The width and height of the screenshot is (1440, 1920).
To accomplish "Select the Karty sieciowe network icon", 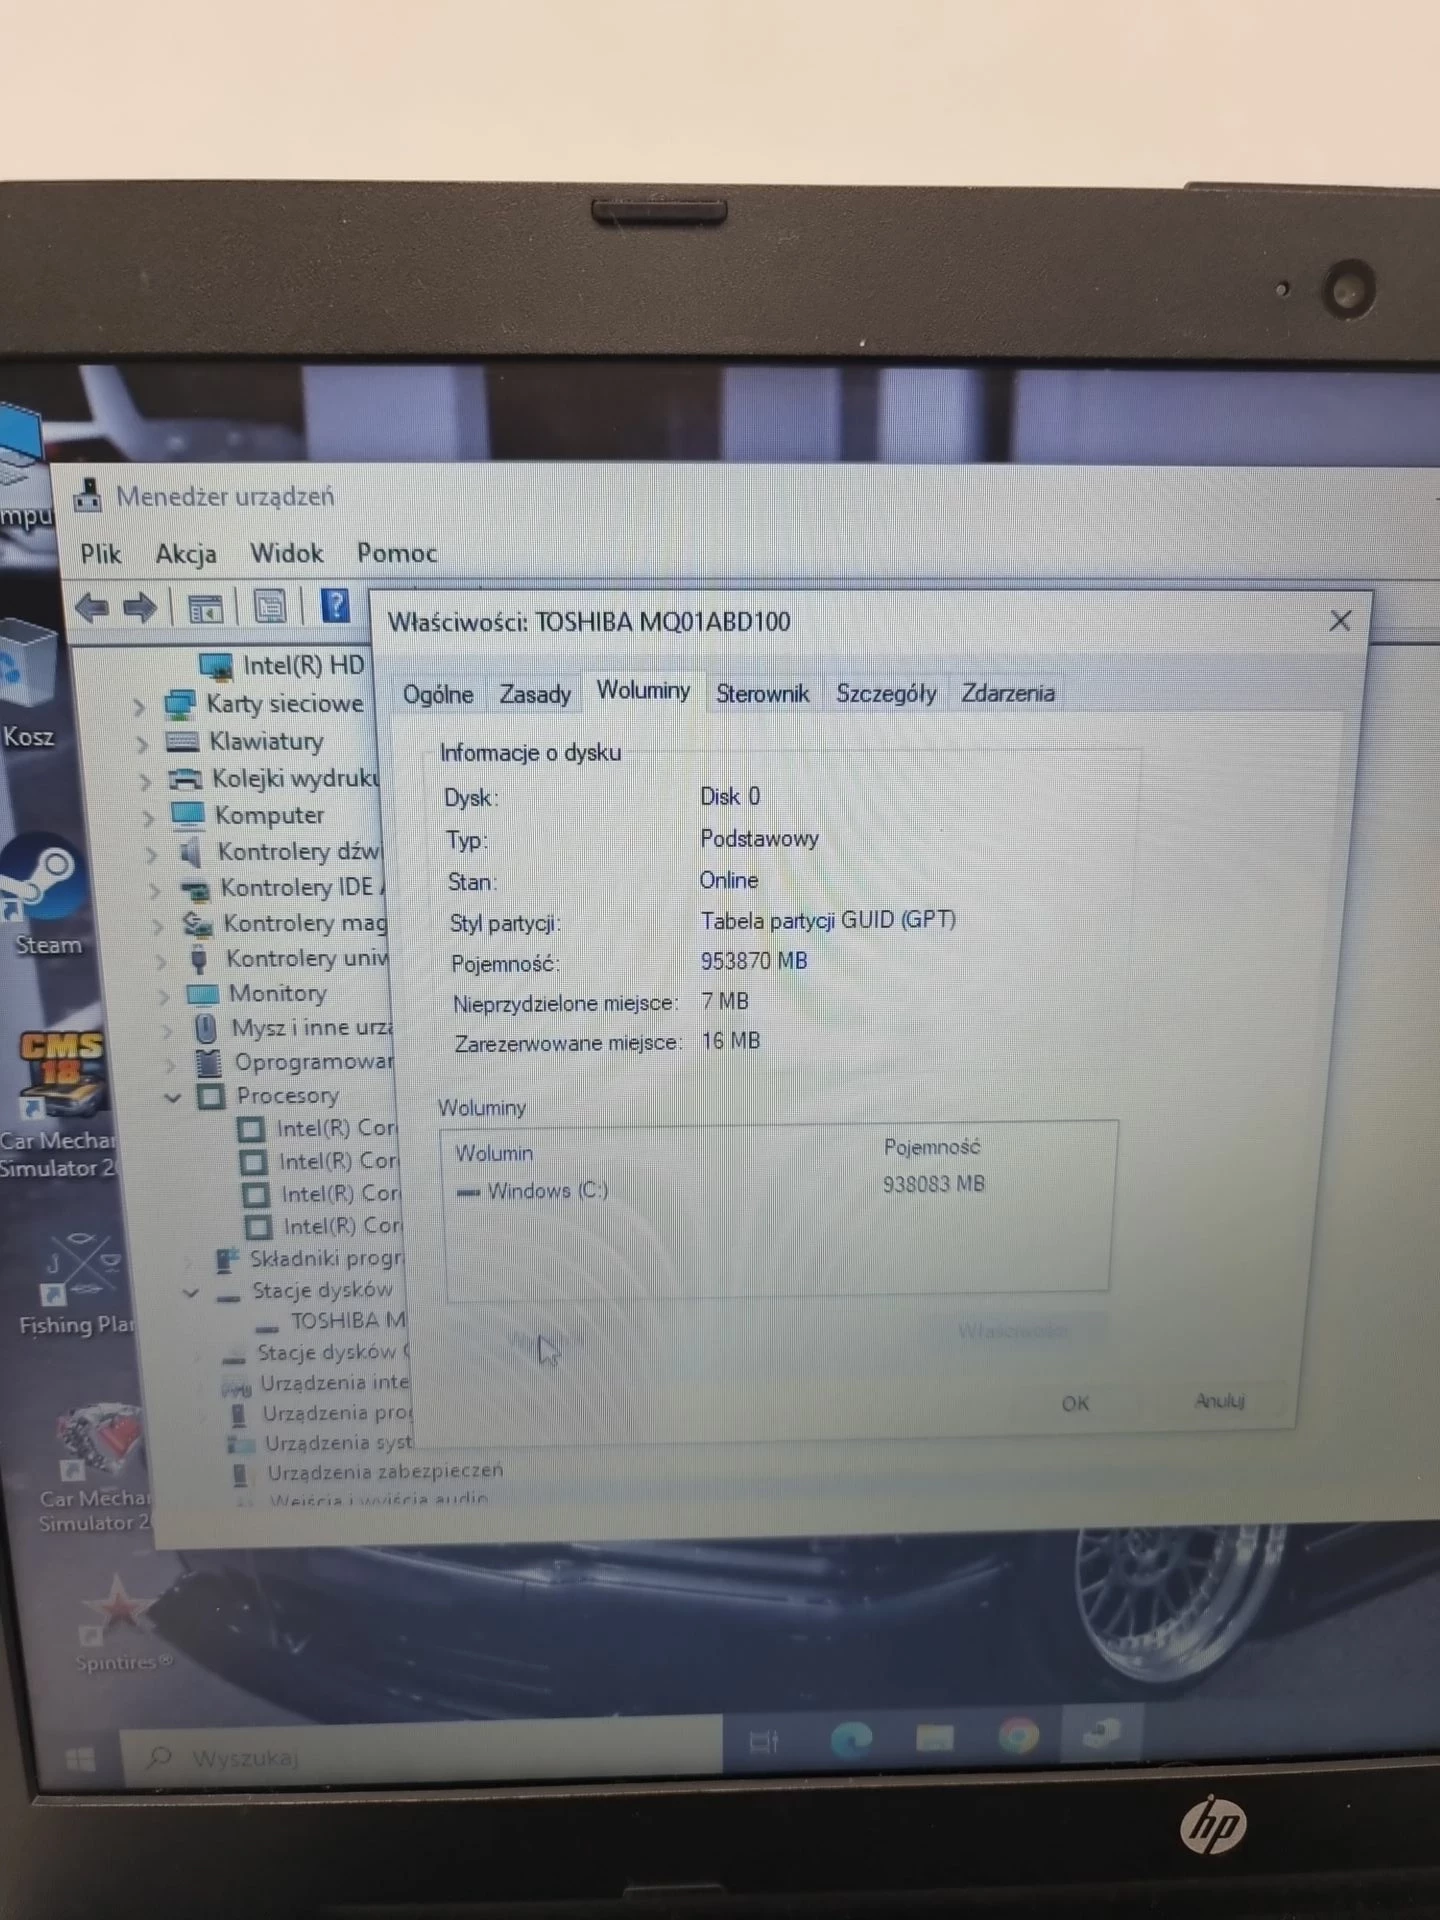I will 179,705.
